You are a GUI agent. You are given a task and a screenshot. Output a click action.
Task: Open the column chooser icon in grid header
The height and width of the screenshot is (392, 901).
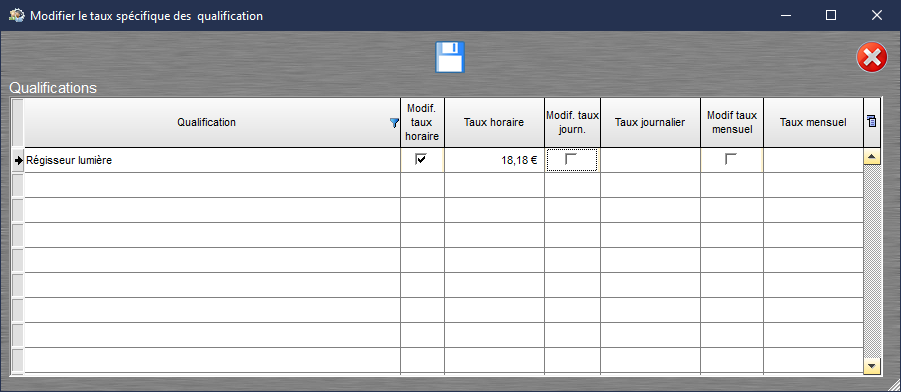click(x=872, y=121)
